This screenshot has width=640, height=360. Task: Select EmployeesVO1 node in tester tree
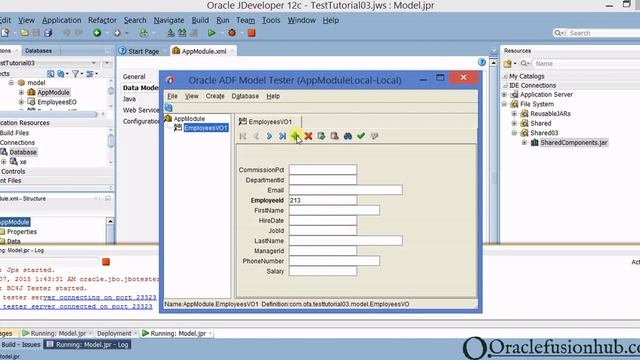point(206,128)
